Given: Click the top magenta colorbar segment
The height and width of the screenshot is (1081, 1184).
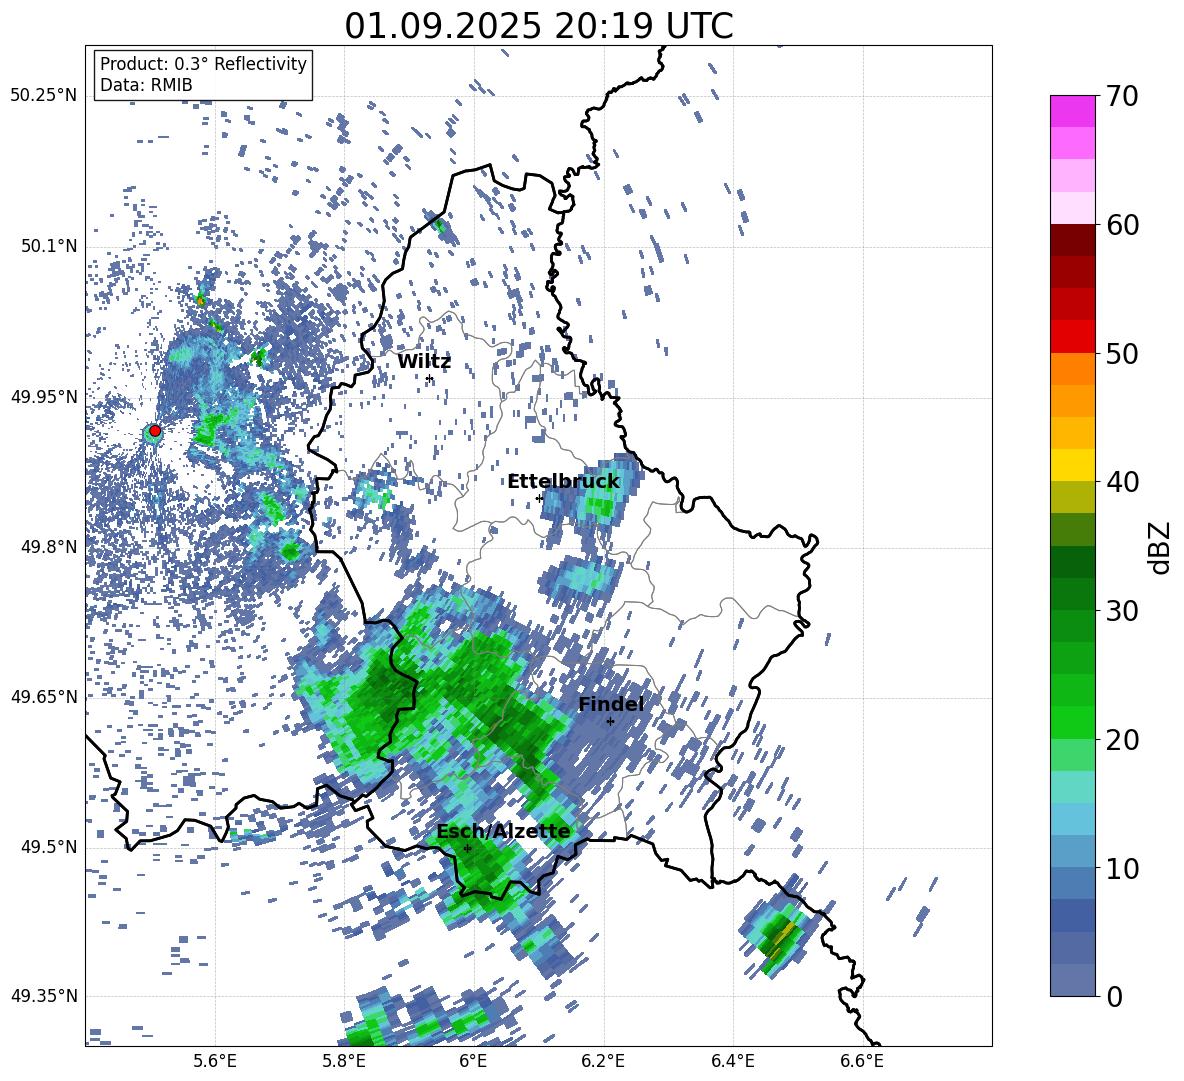Looking at the screenshot, I should tap(1072, 111).
